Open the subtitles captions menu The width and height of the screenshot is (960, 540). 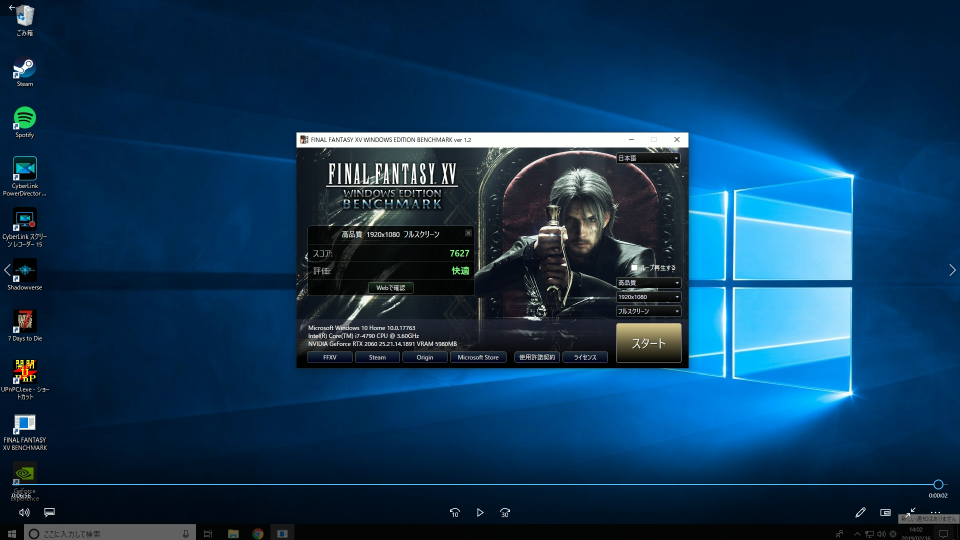(x=50, y=512)
